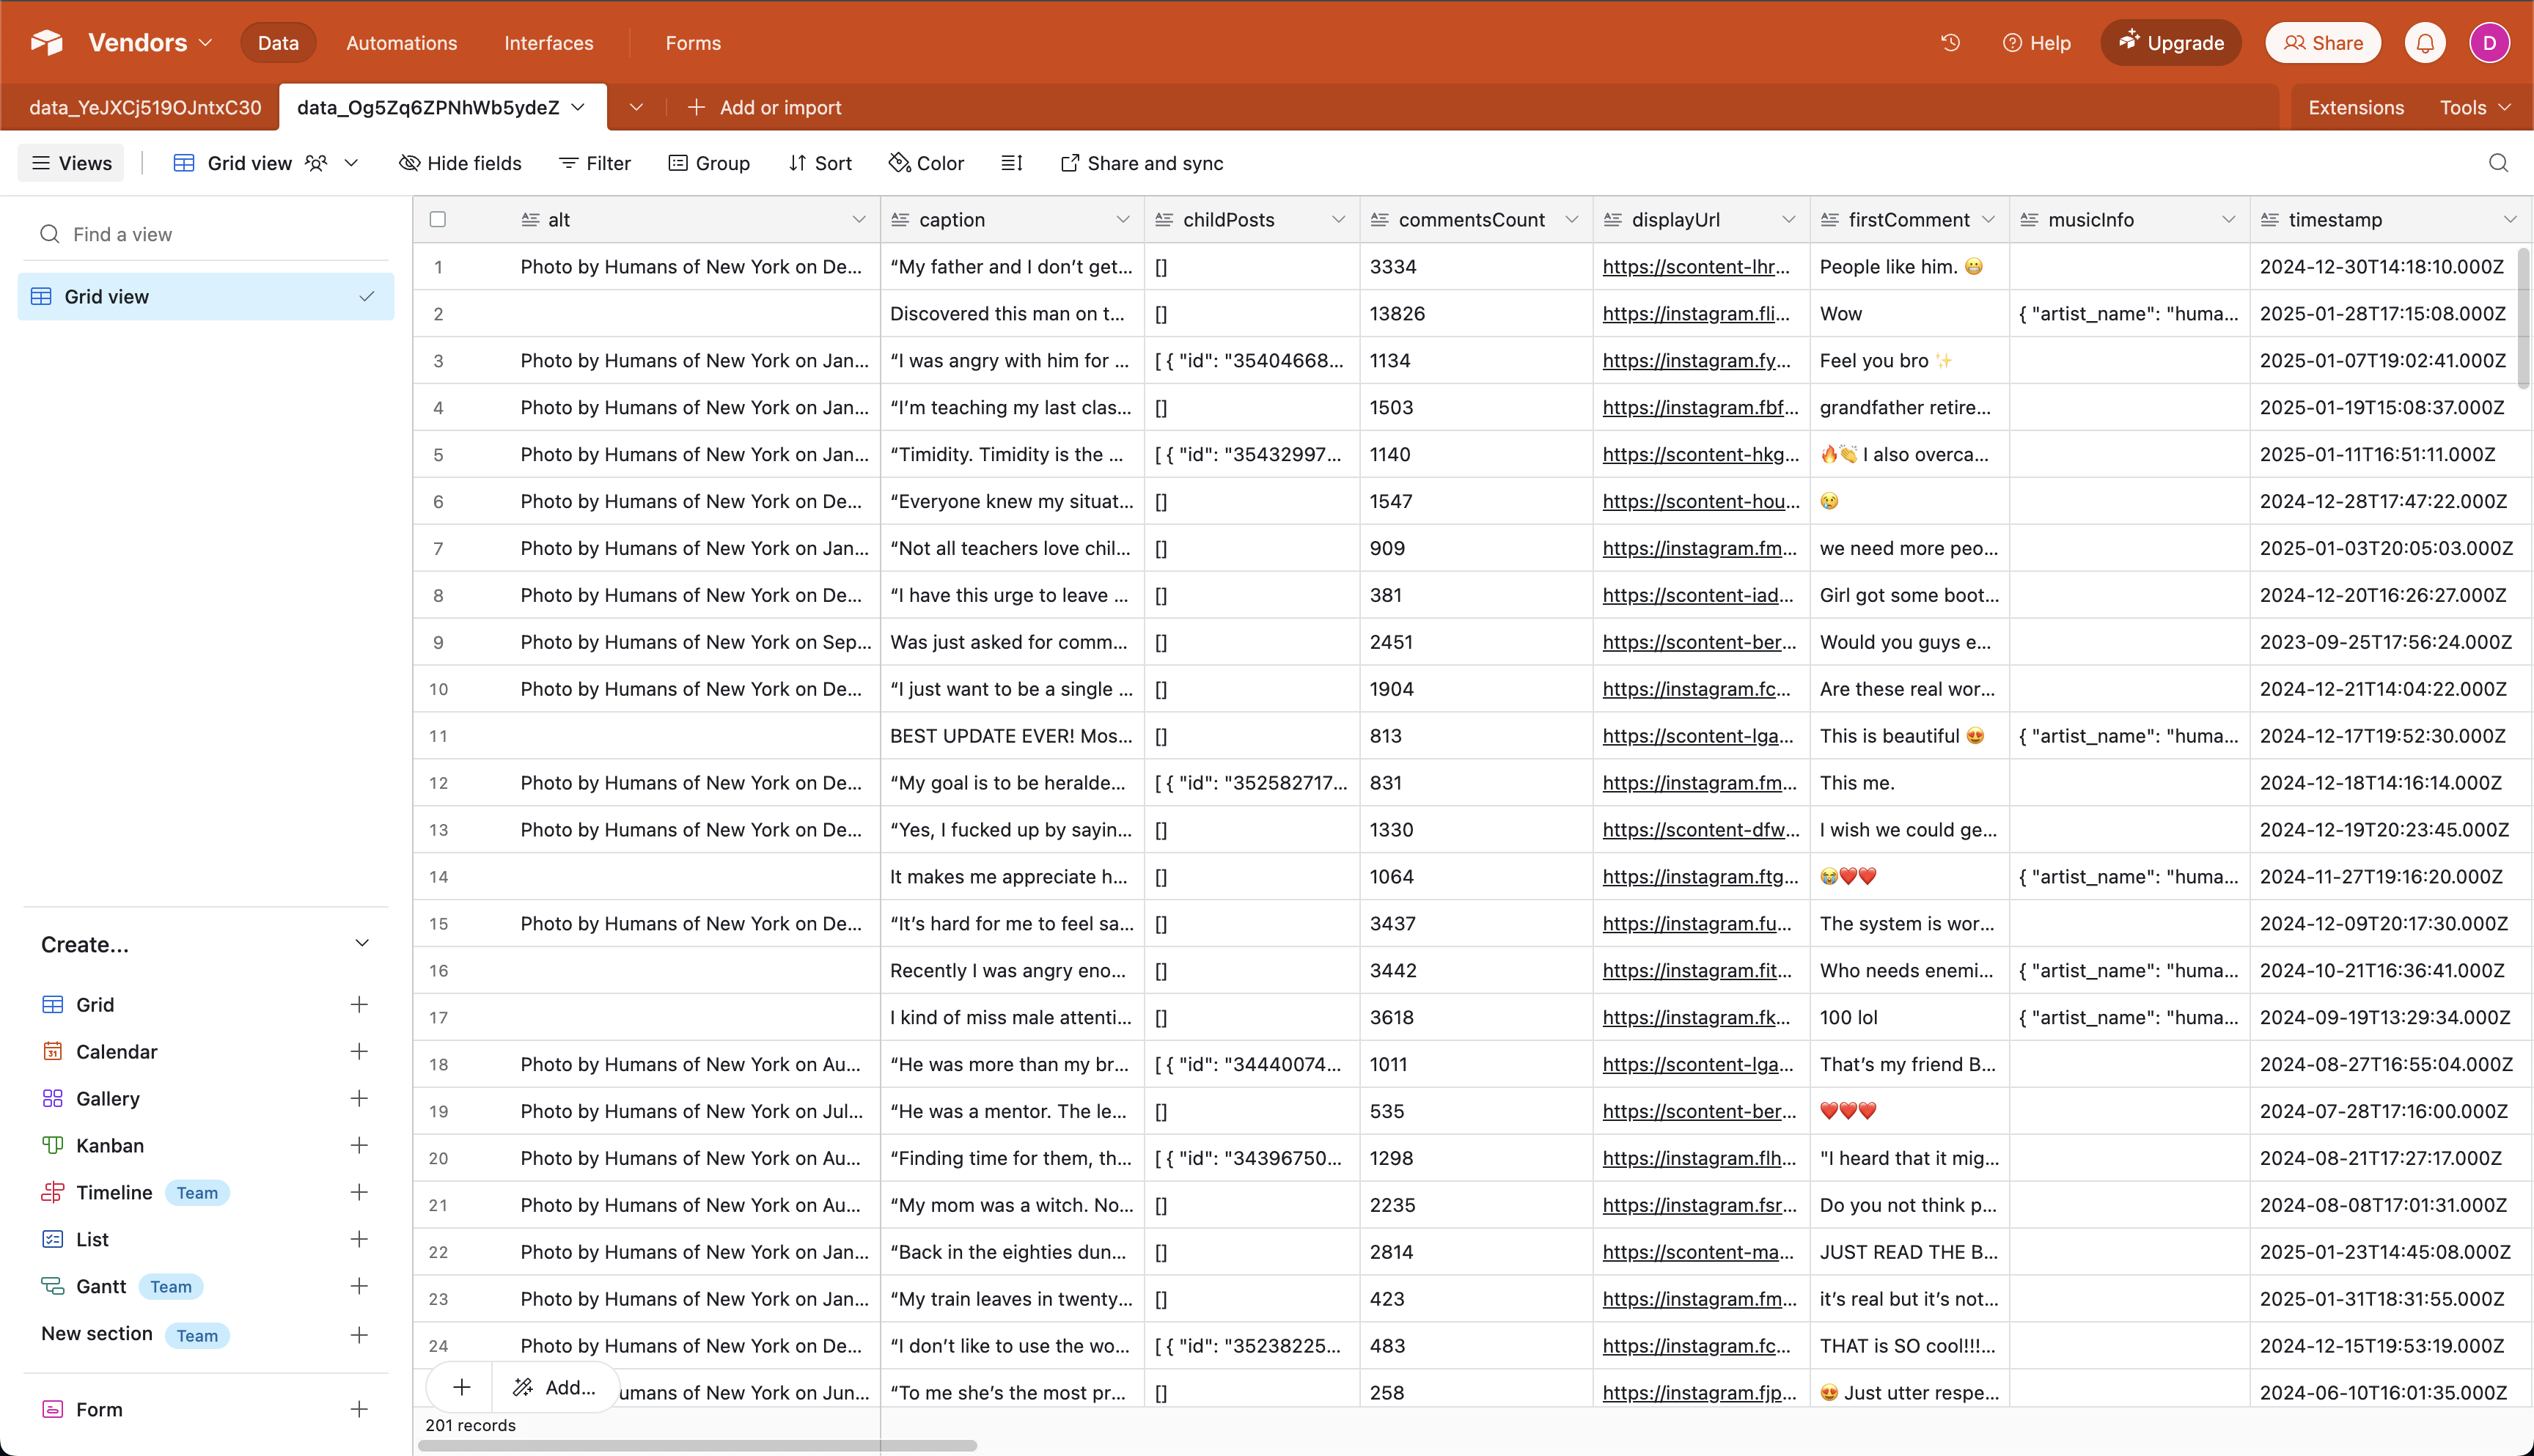Open the Filter settings
Screen dimensions: 2534x1456
pyautogui.click(x=594, y=162)
